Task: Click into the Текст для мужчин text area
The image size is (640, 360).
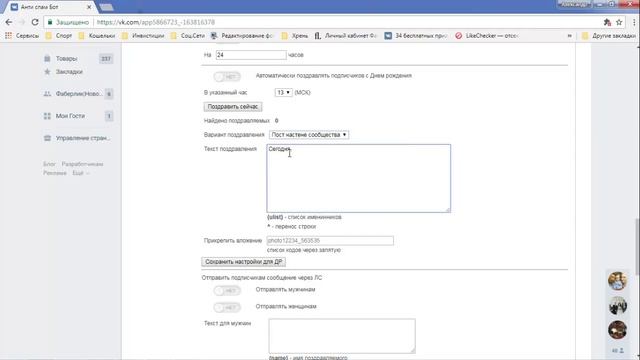Action: pos(342,336)
